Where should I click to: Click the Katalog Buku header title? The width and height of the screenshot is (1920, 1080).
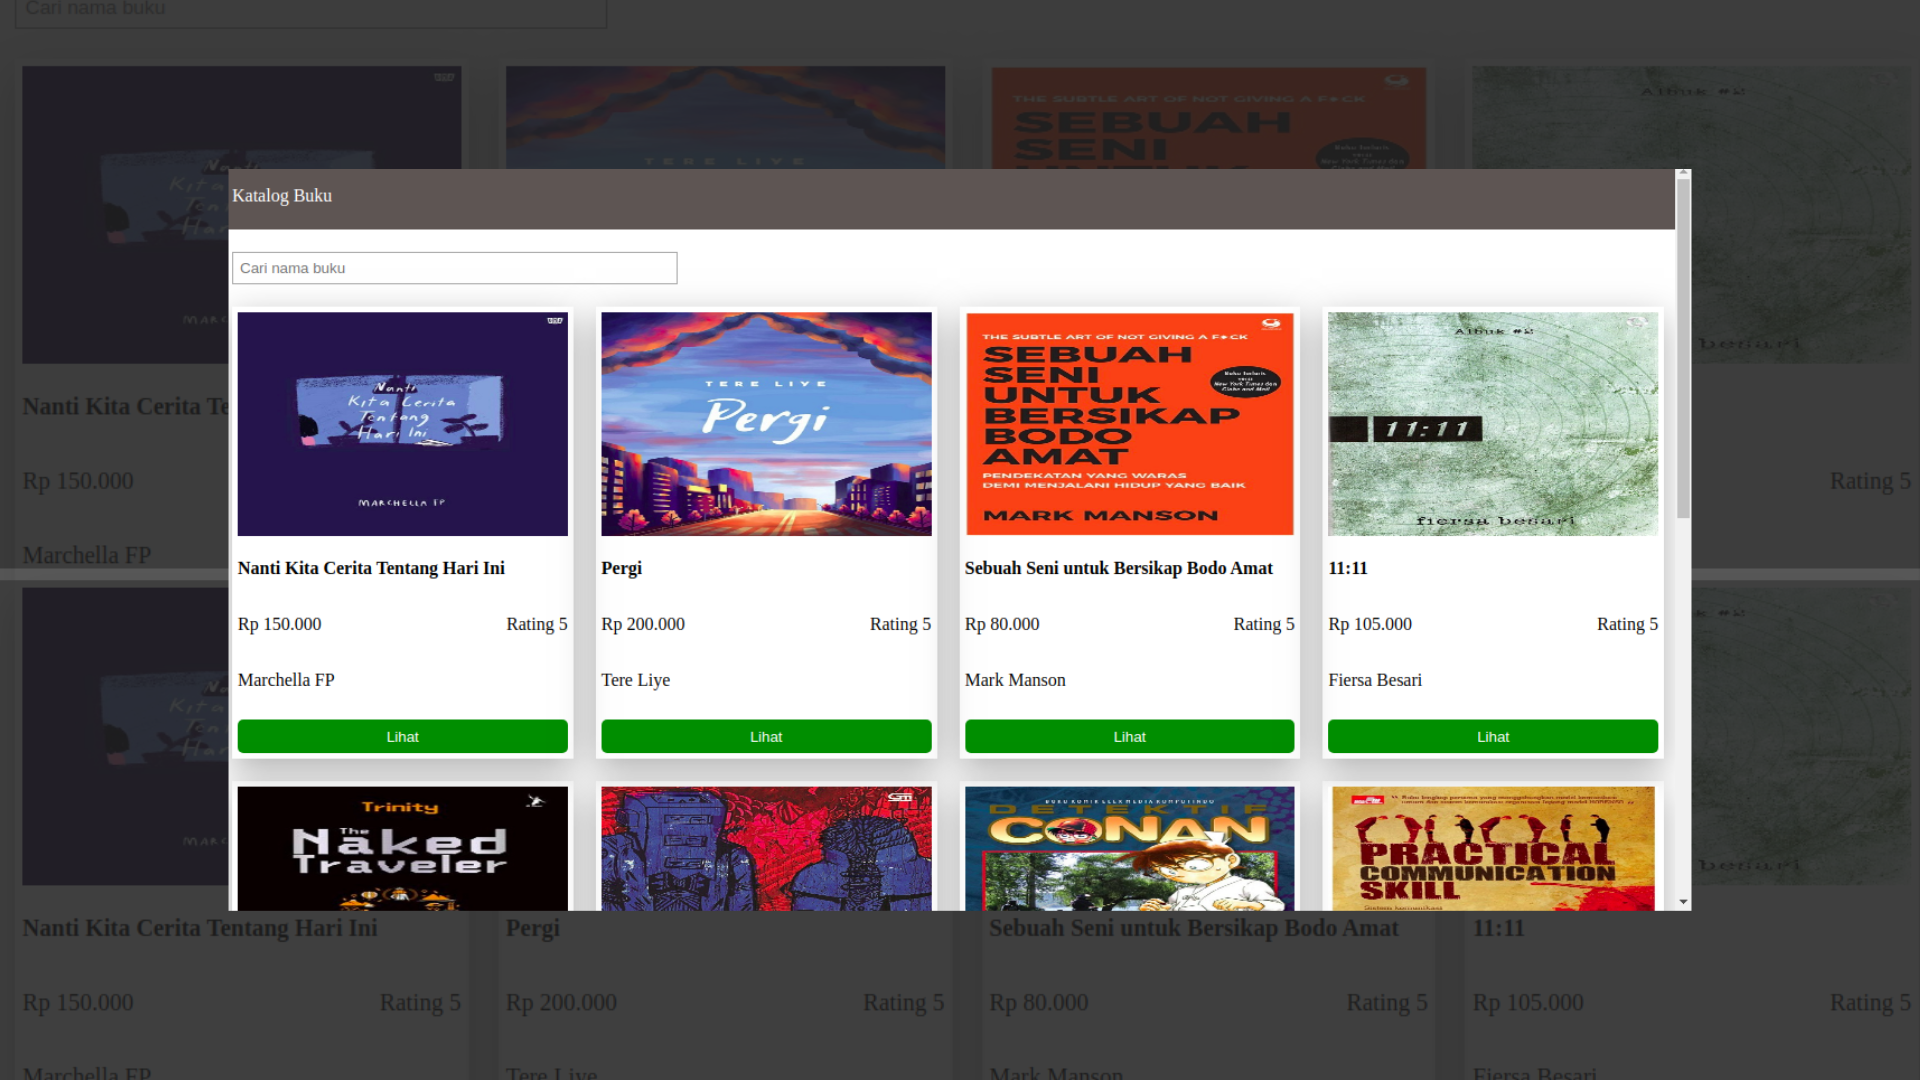(282, 196)
